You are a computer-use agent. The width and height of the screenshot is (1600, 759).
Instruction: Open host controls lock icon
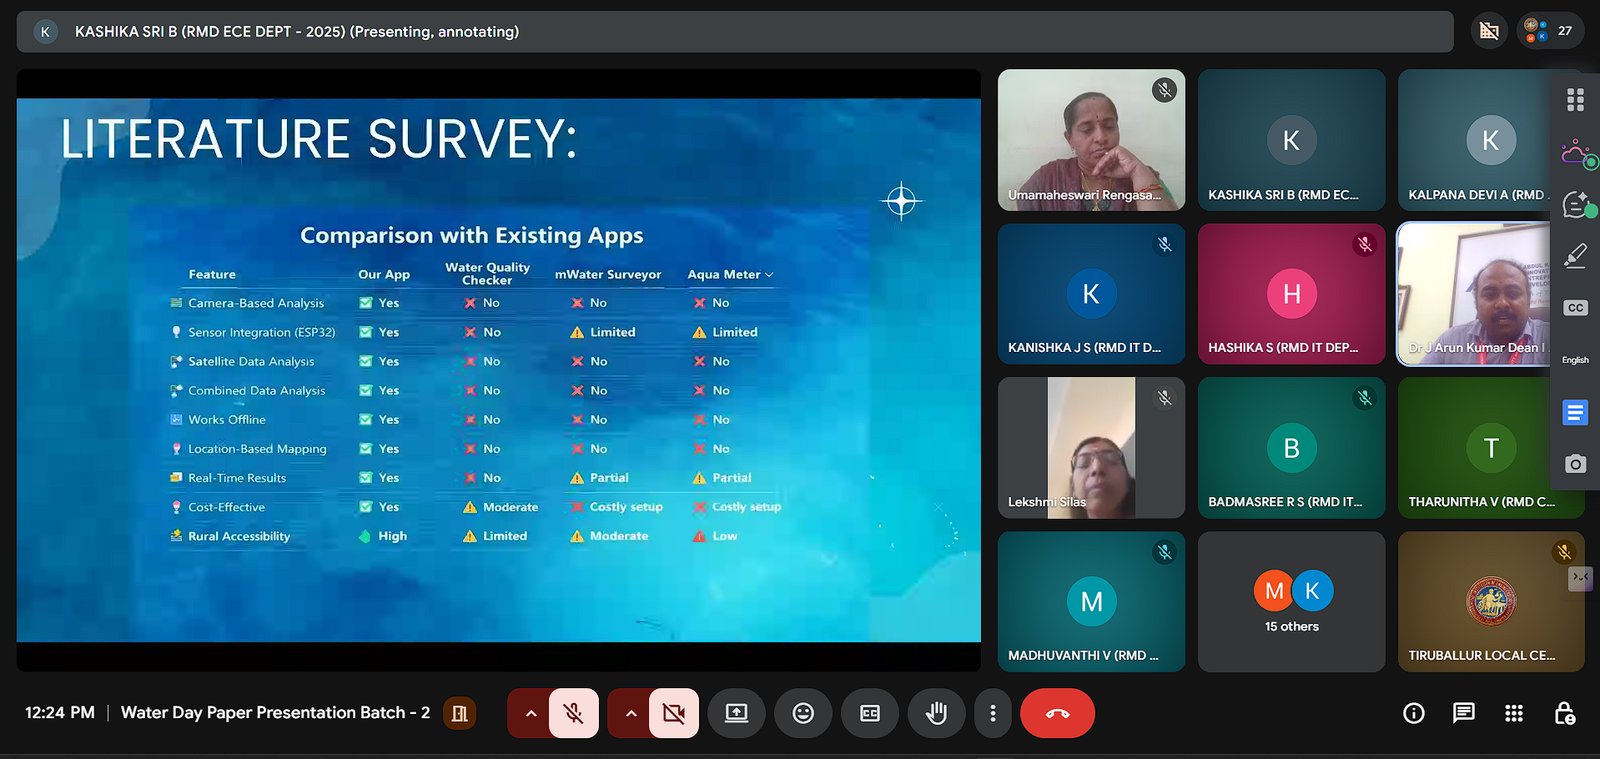pyautogui.click(x=1565, y=713)
